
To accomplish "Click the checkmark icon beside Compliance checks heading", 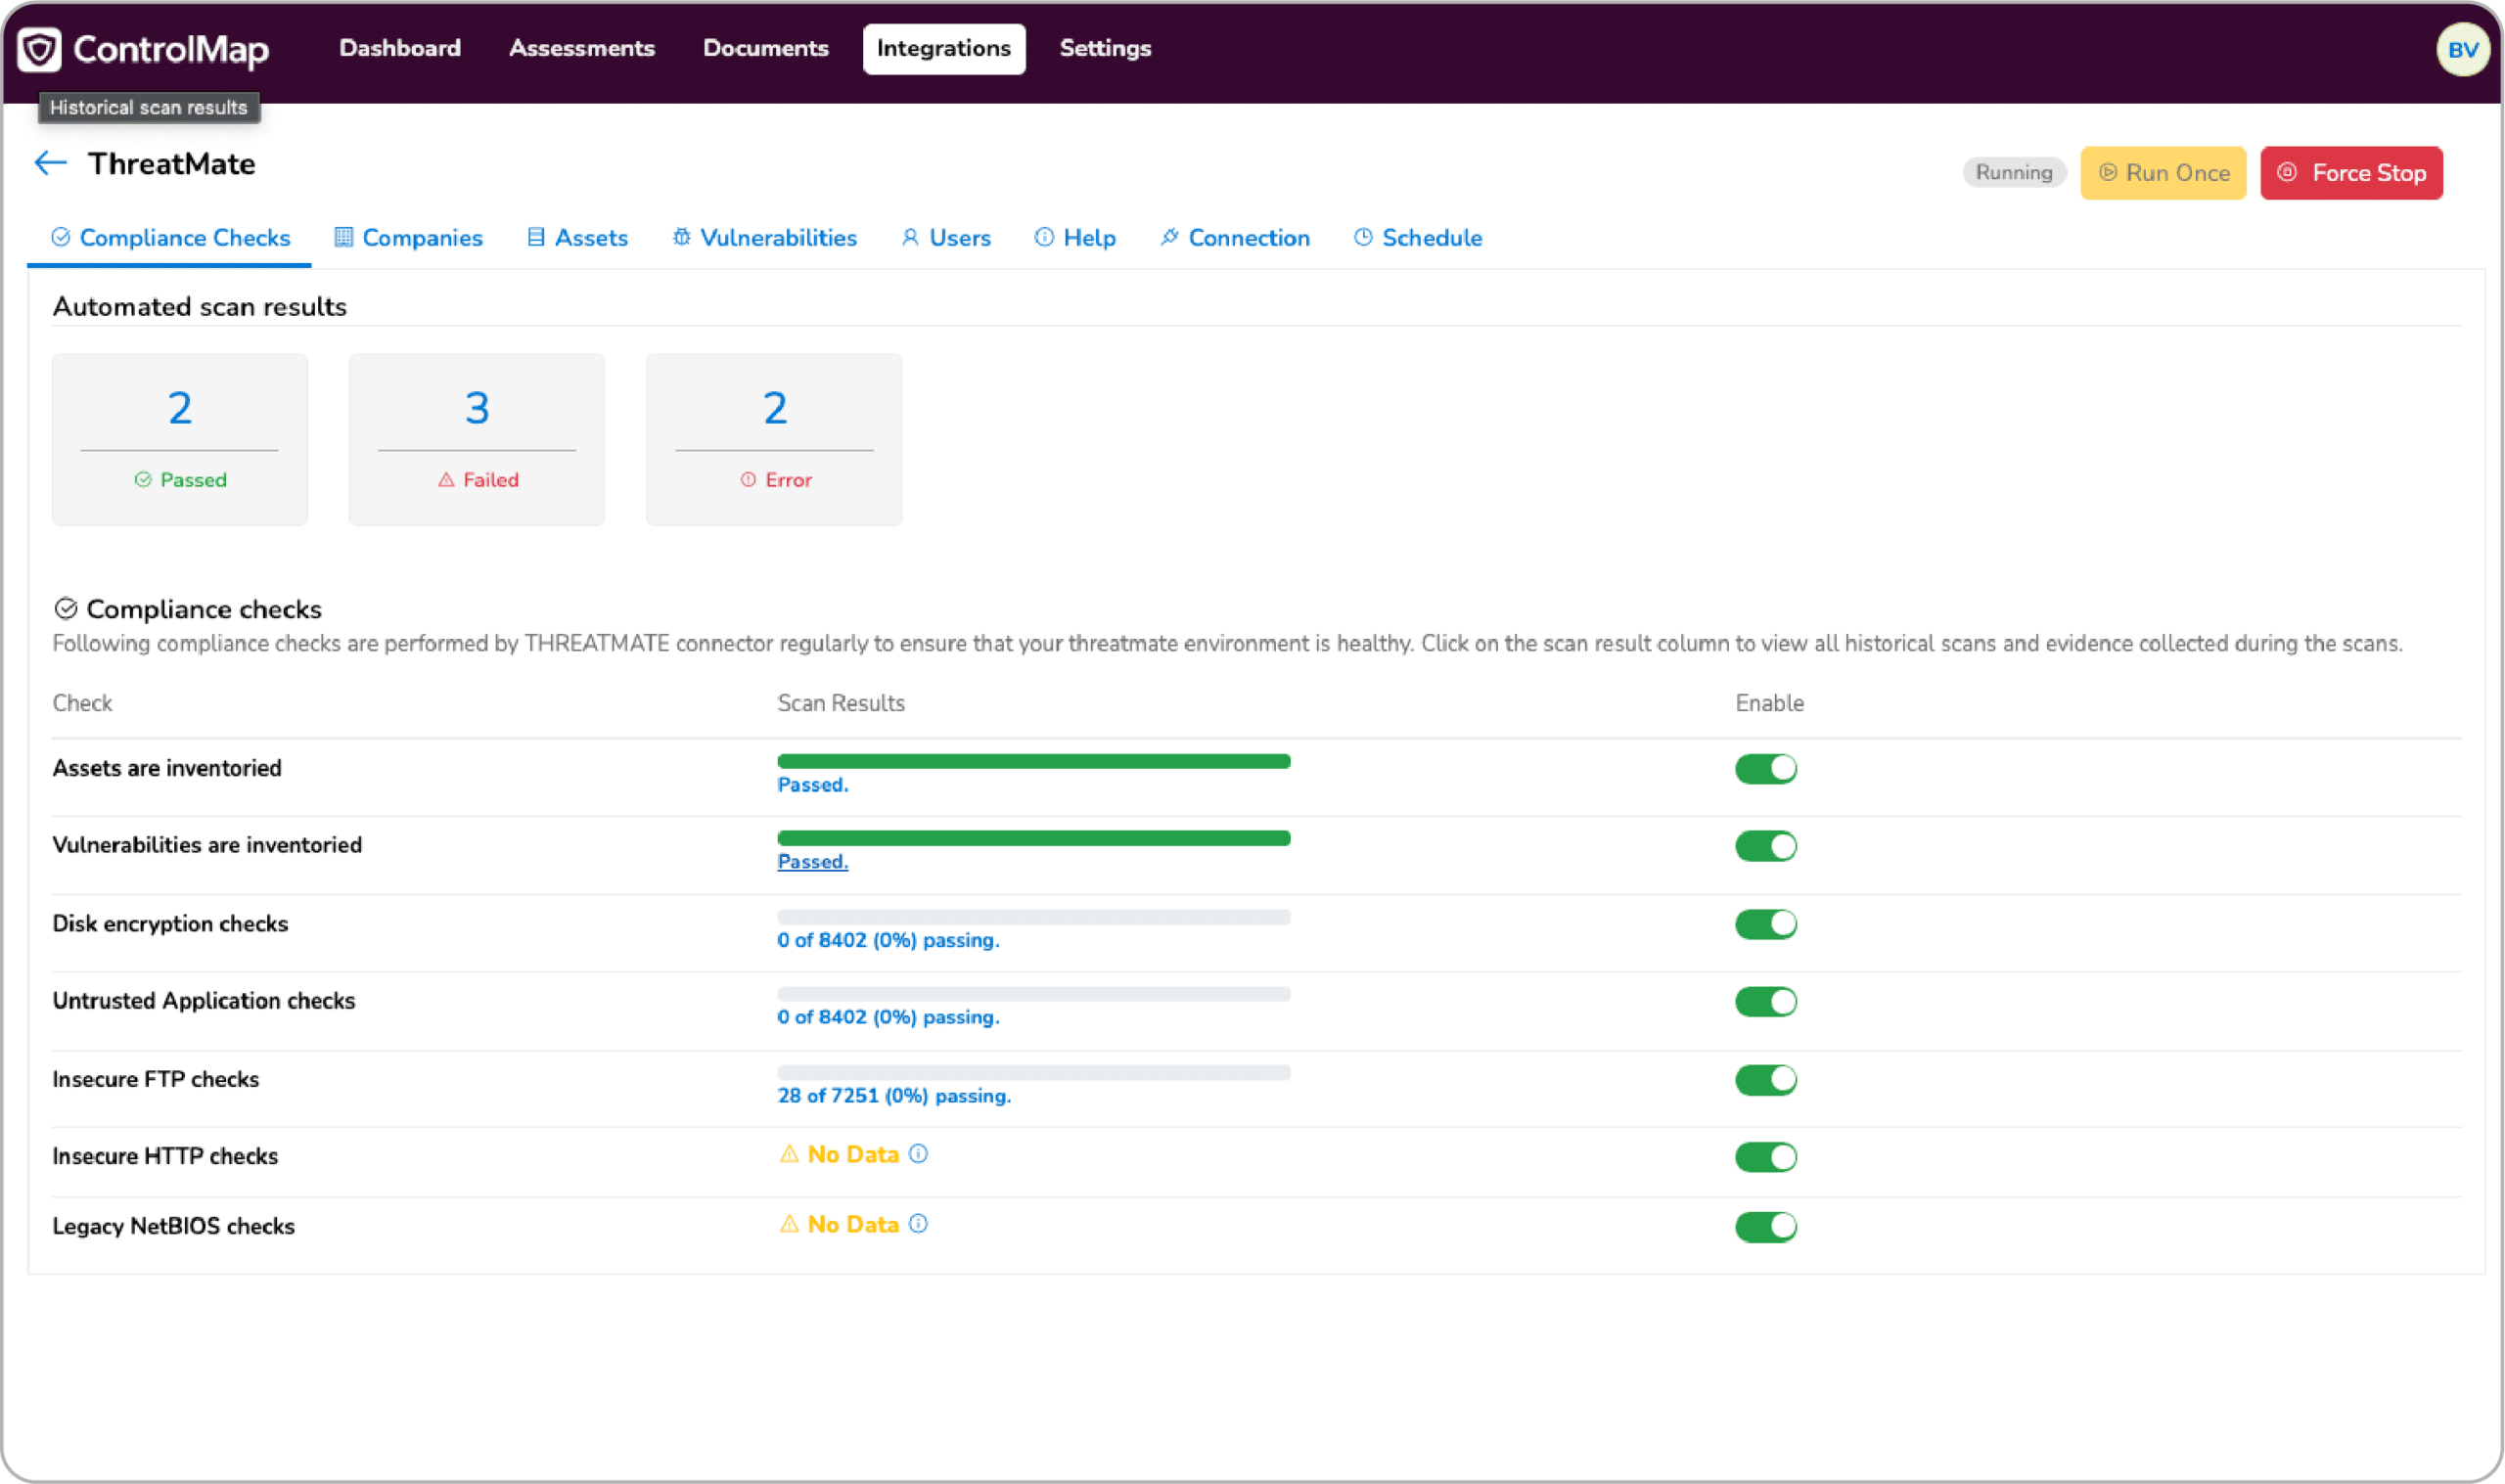I will pyautogui.click(x=66, y=609).
